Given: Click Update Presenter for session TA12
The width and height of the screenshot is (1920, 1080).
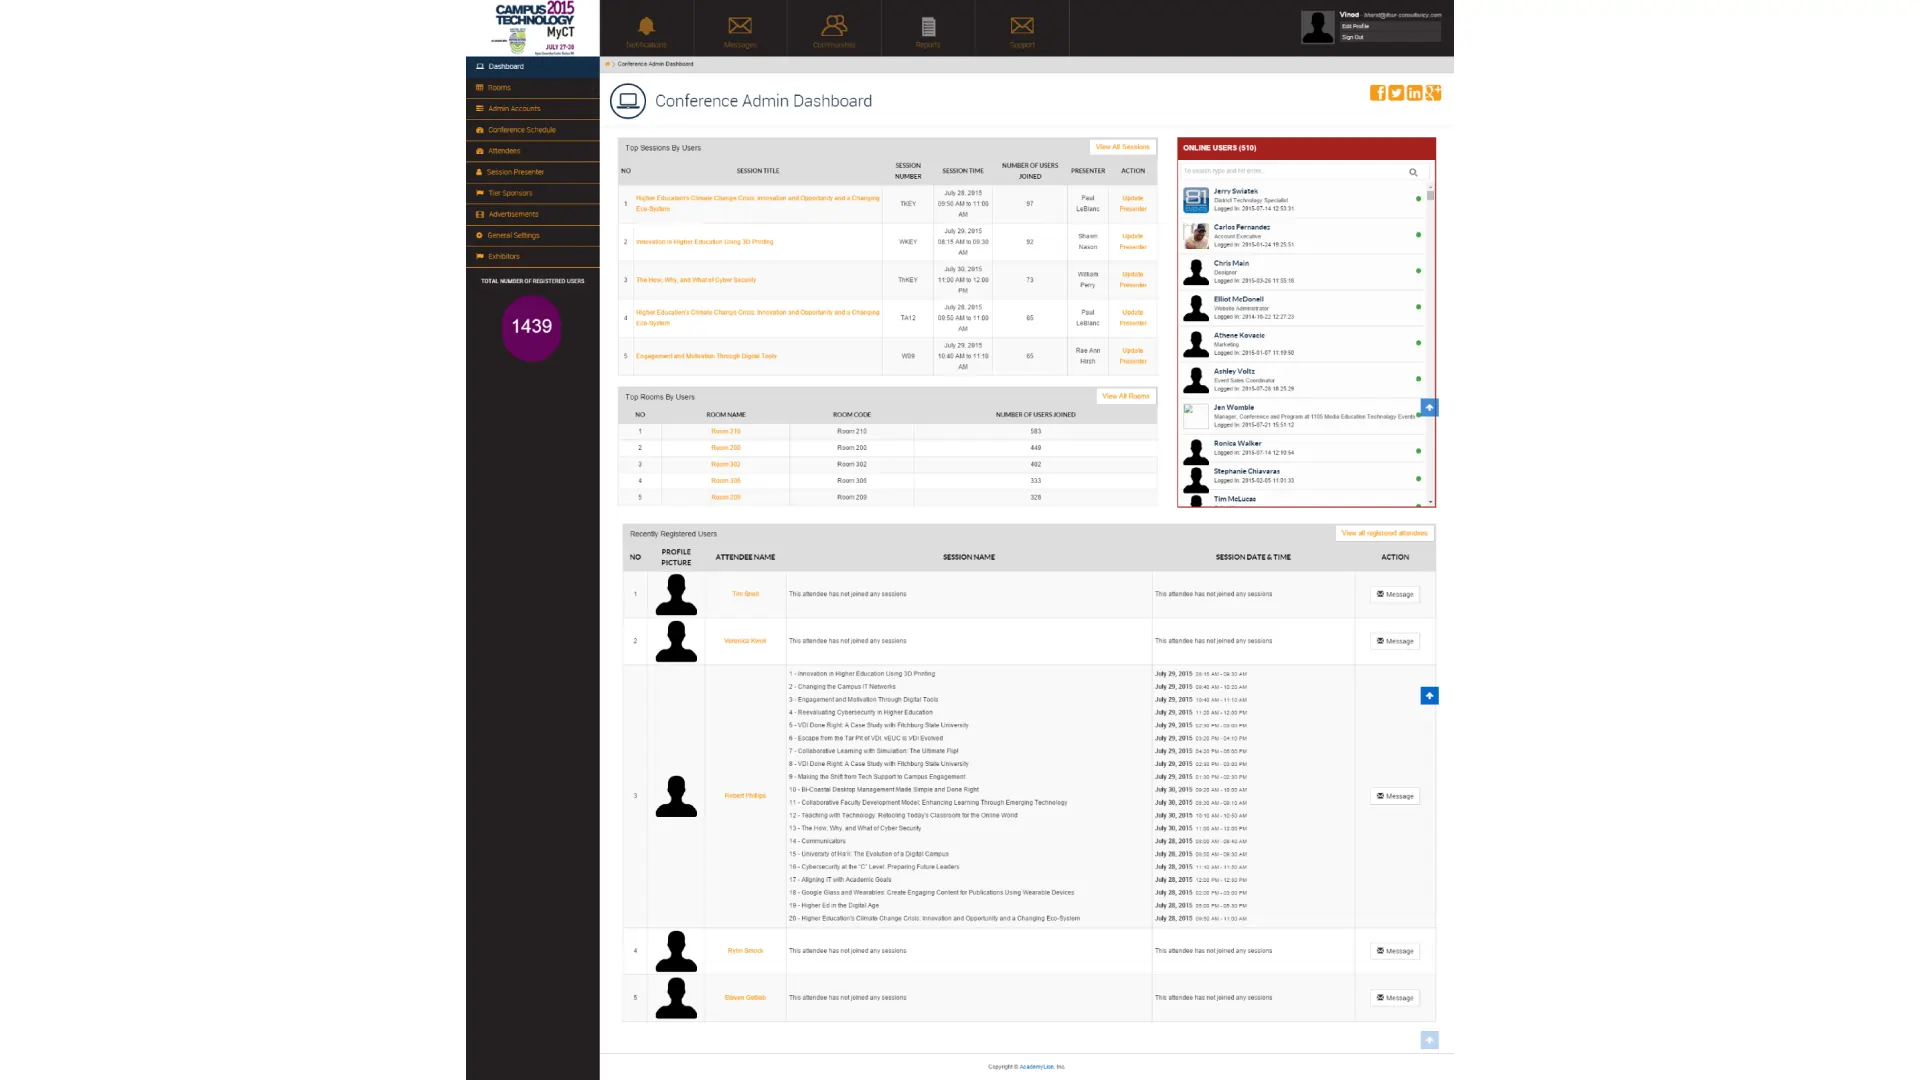Looking at the screenshot, I should coord(1132,318).
